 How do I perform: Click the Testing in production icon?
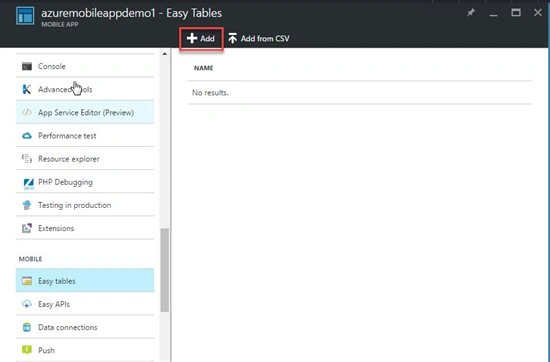(x=27, y=205)
